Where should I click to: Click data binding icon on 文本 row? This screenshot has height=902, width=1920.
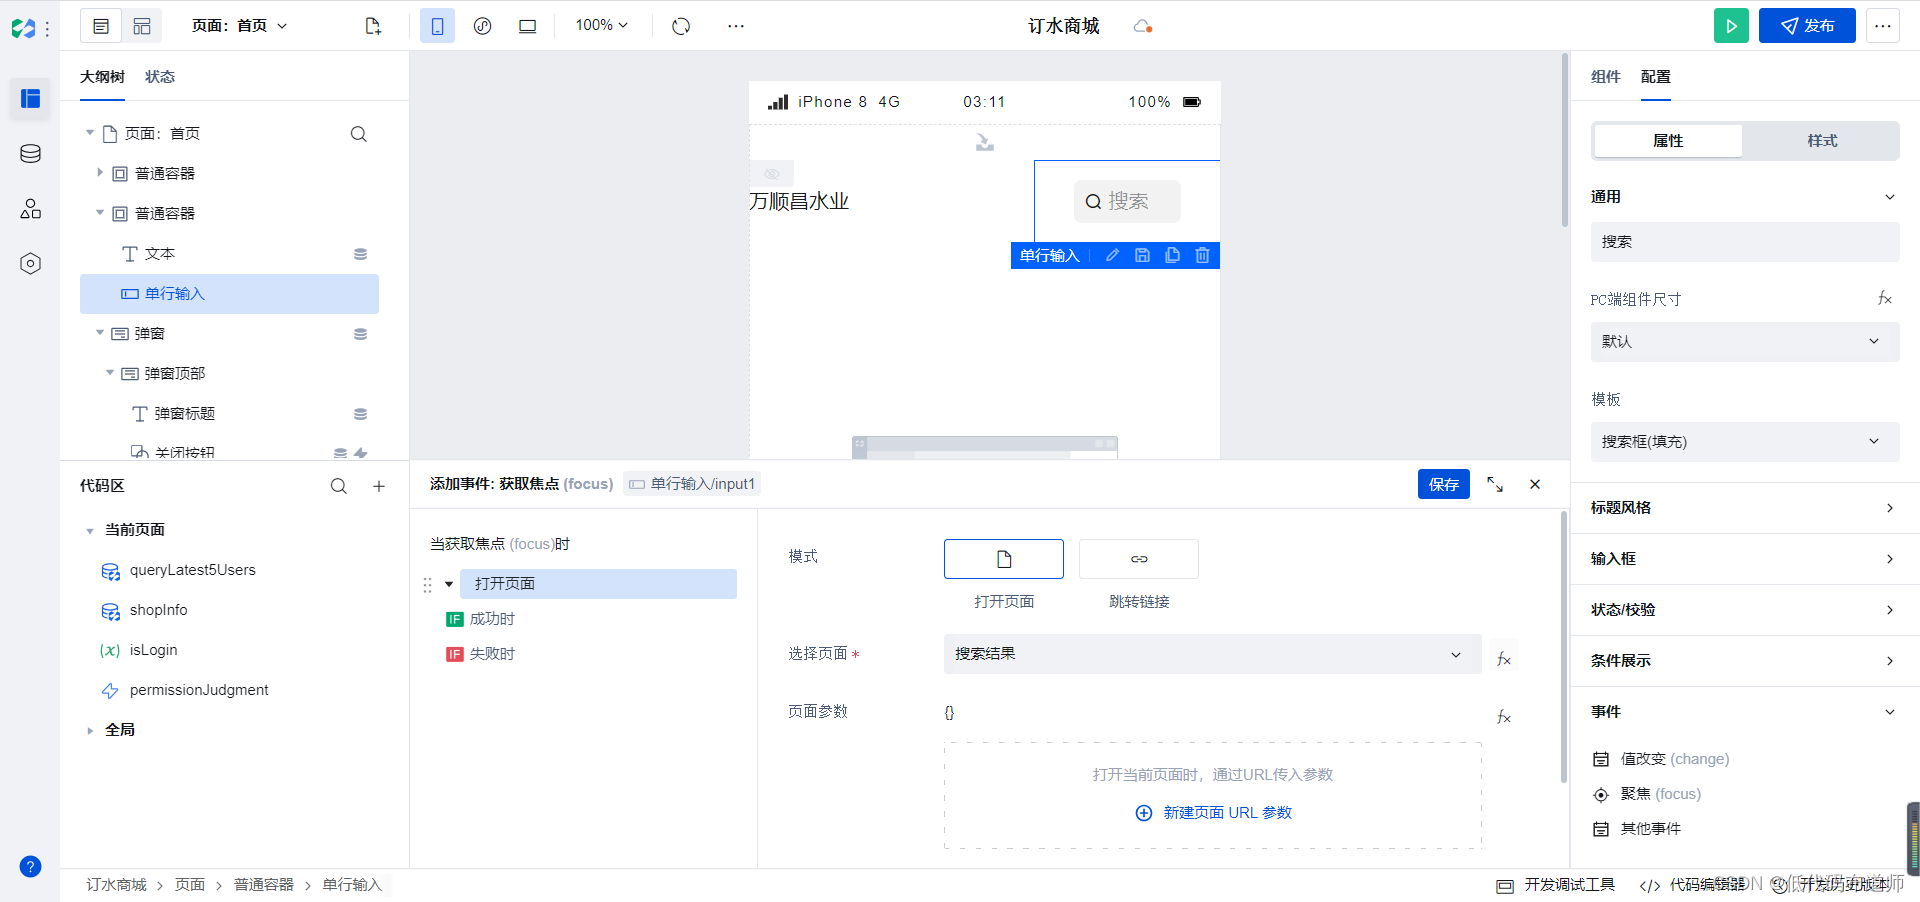(x=360, y=254)
